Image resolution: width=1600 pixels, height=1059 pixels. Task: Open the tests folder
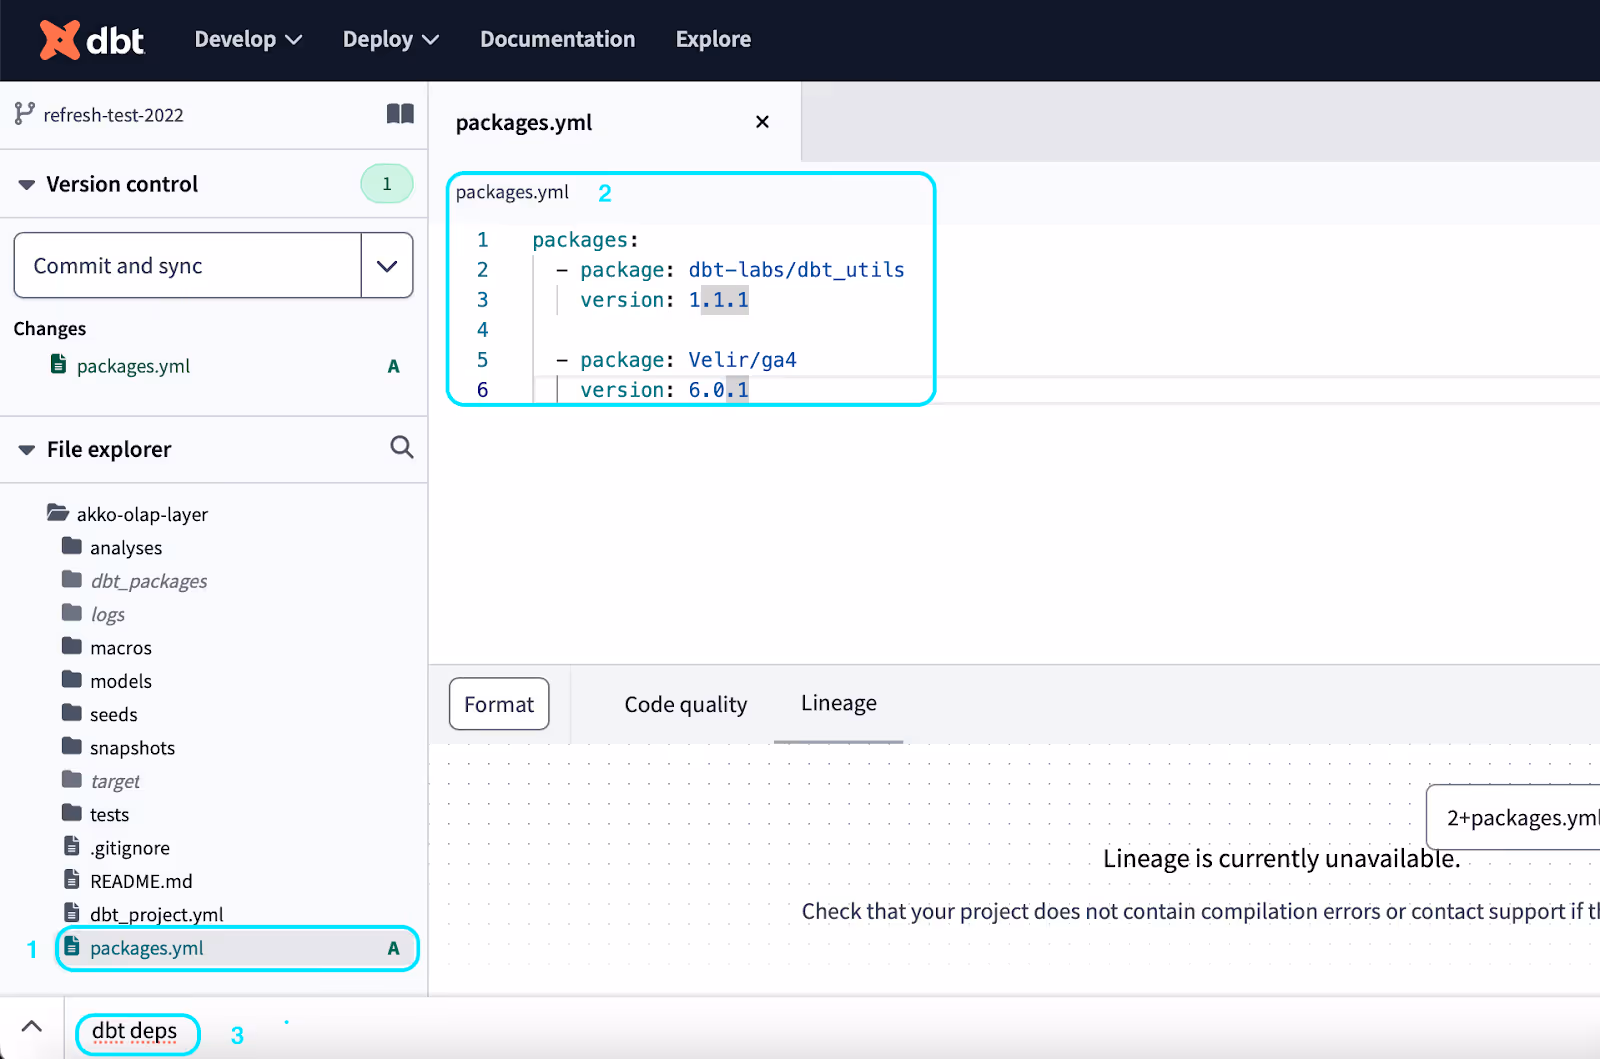pyautogui.click(x=110, y=815)
